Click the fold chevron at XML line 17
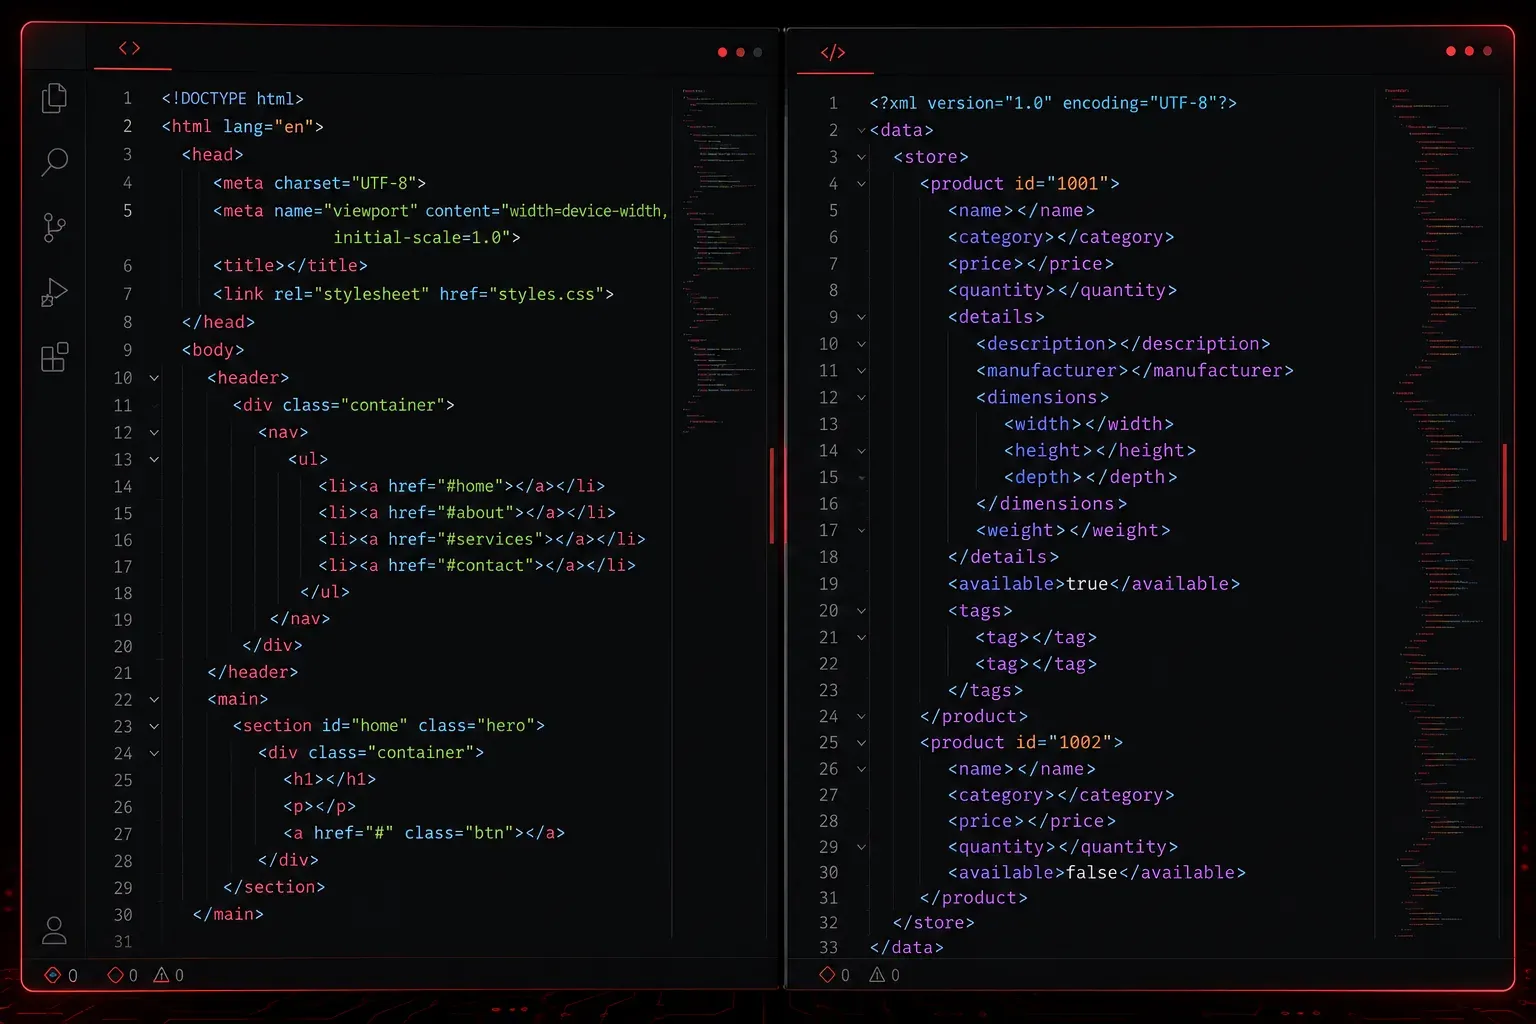The image size is (1536, 1024). [x=861, y=531]
